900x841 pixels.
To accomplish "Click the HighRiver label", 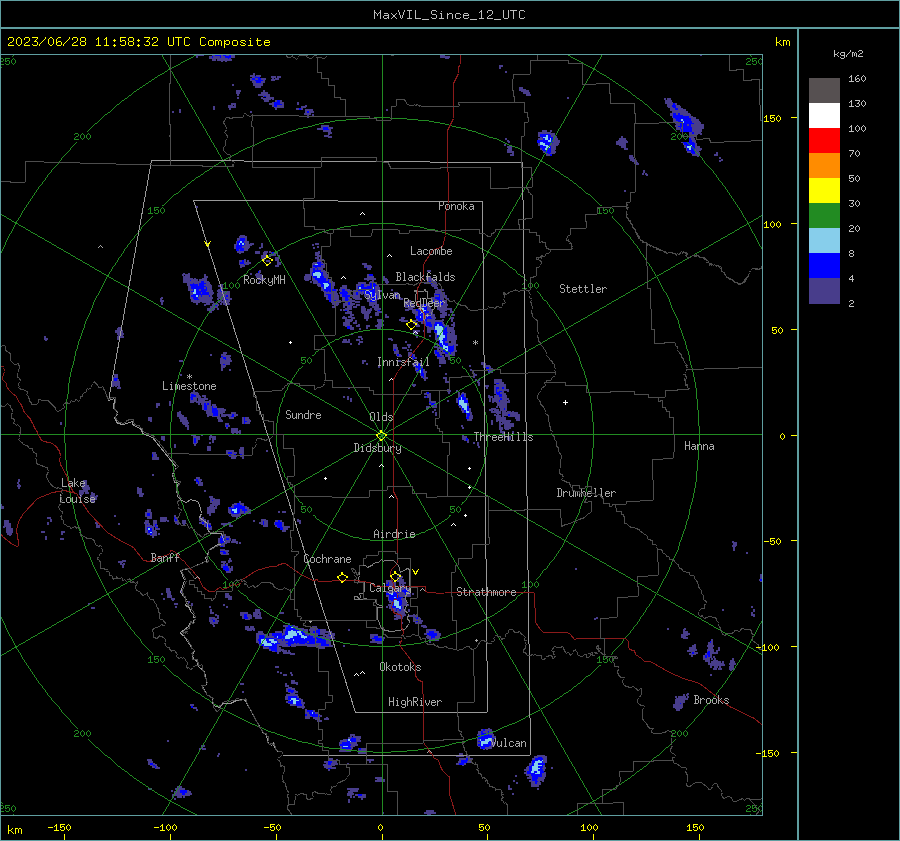I will (x=415, y=702).
